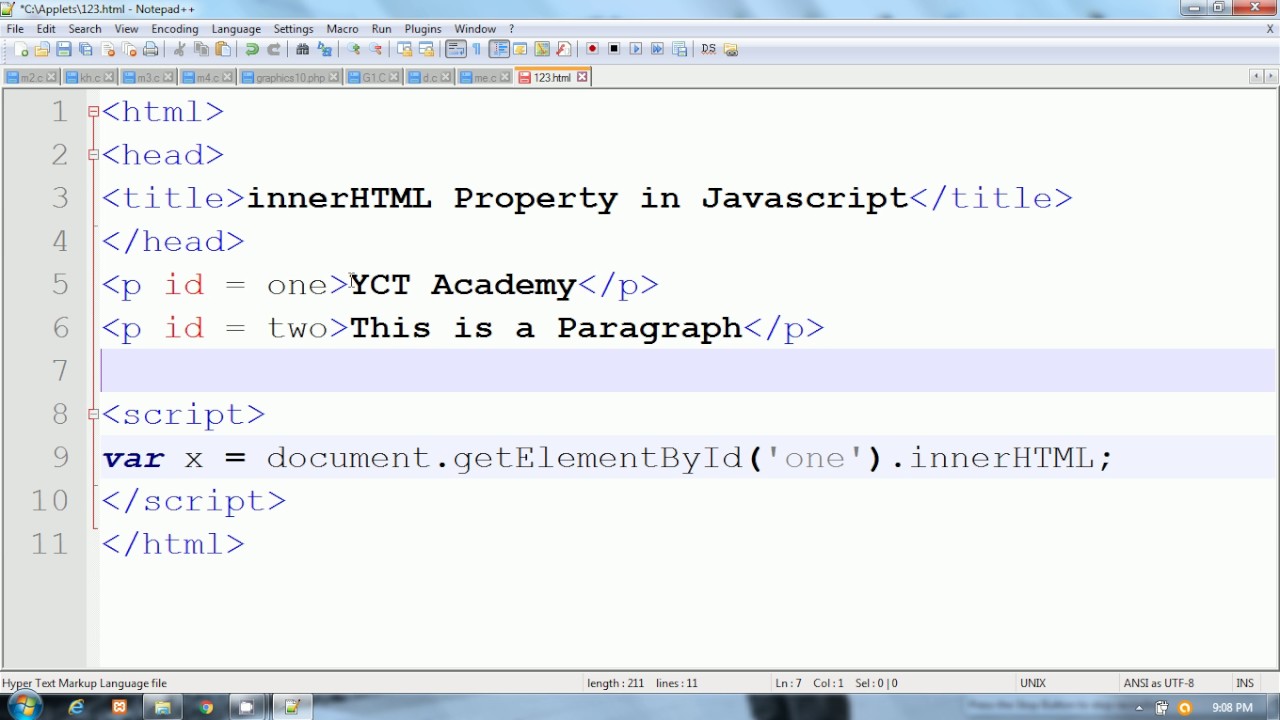Open the Encoding menu

pyautogui.click(x=175, y=29)
